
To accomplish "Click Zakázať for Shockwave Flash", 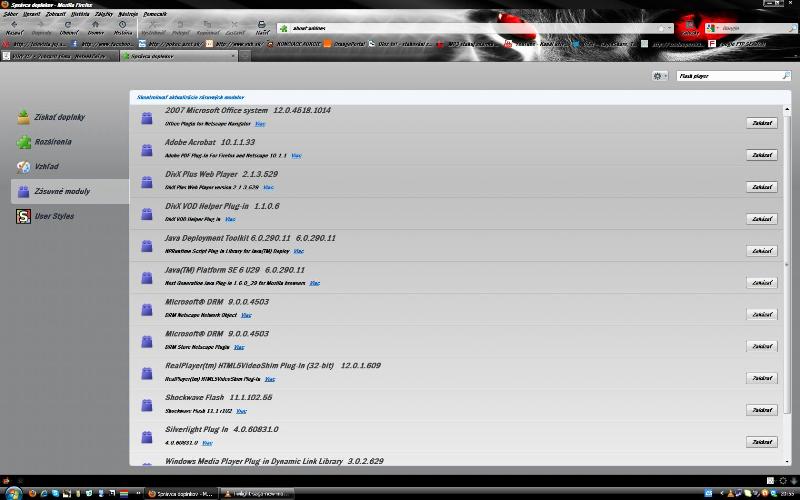I will (762, 410).
